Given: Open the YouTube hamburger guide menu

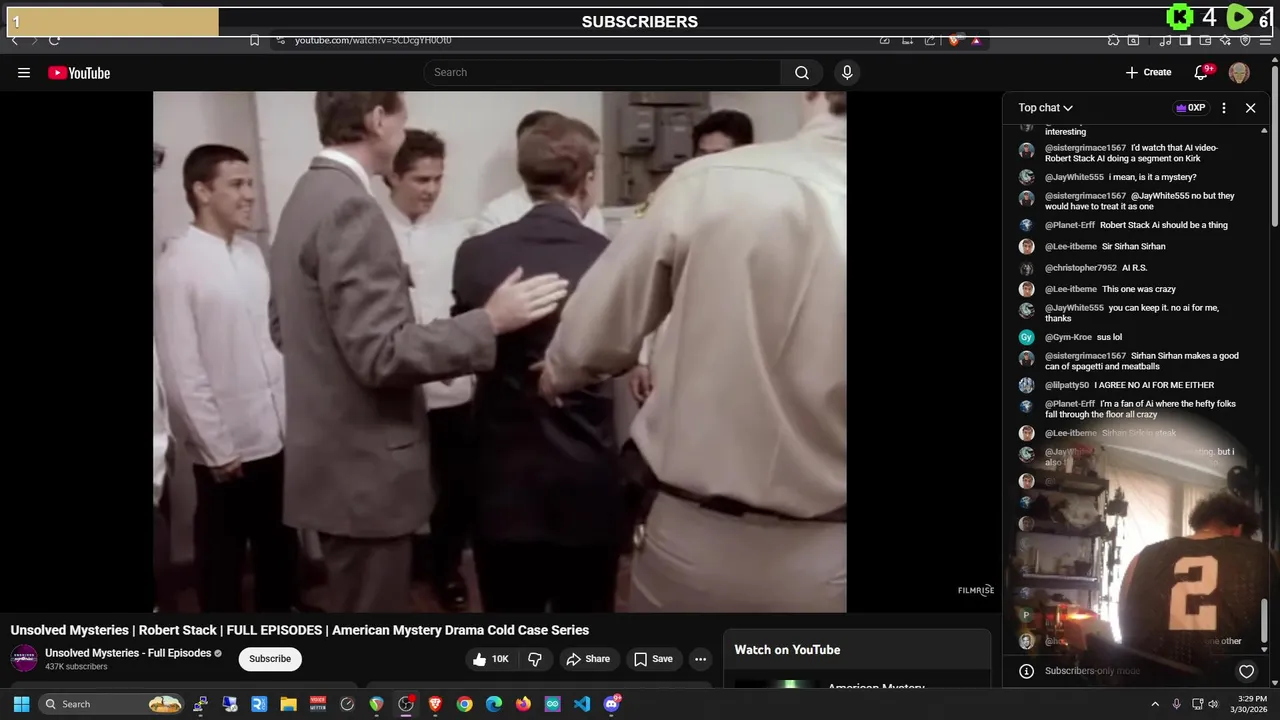Looking at the screenshot, I should pos(24,73).
